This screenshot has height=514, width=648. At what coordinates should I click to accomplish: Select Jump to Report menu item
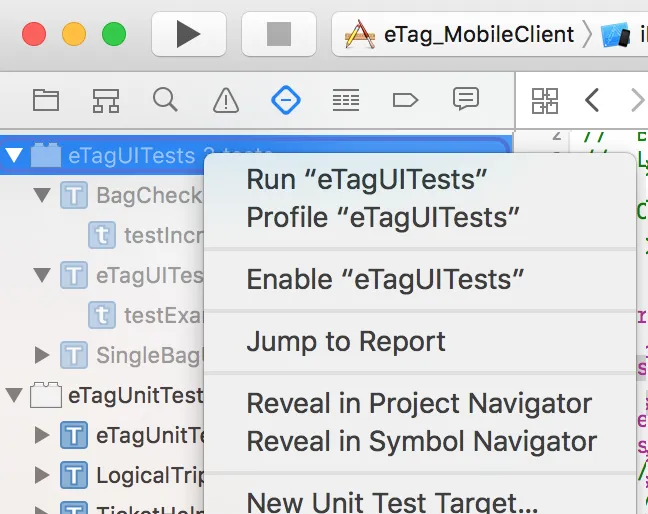tap(346, 342)
